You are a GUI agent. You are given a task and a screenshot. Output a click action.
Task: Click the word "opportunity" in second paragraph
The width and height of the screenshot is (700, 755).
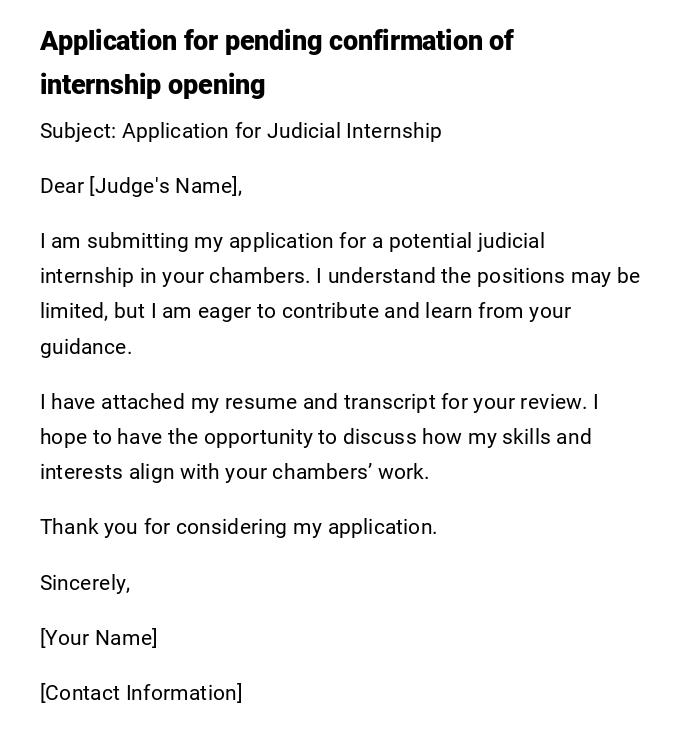coord(258,438)
